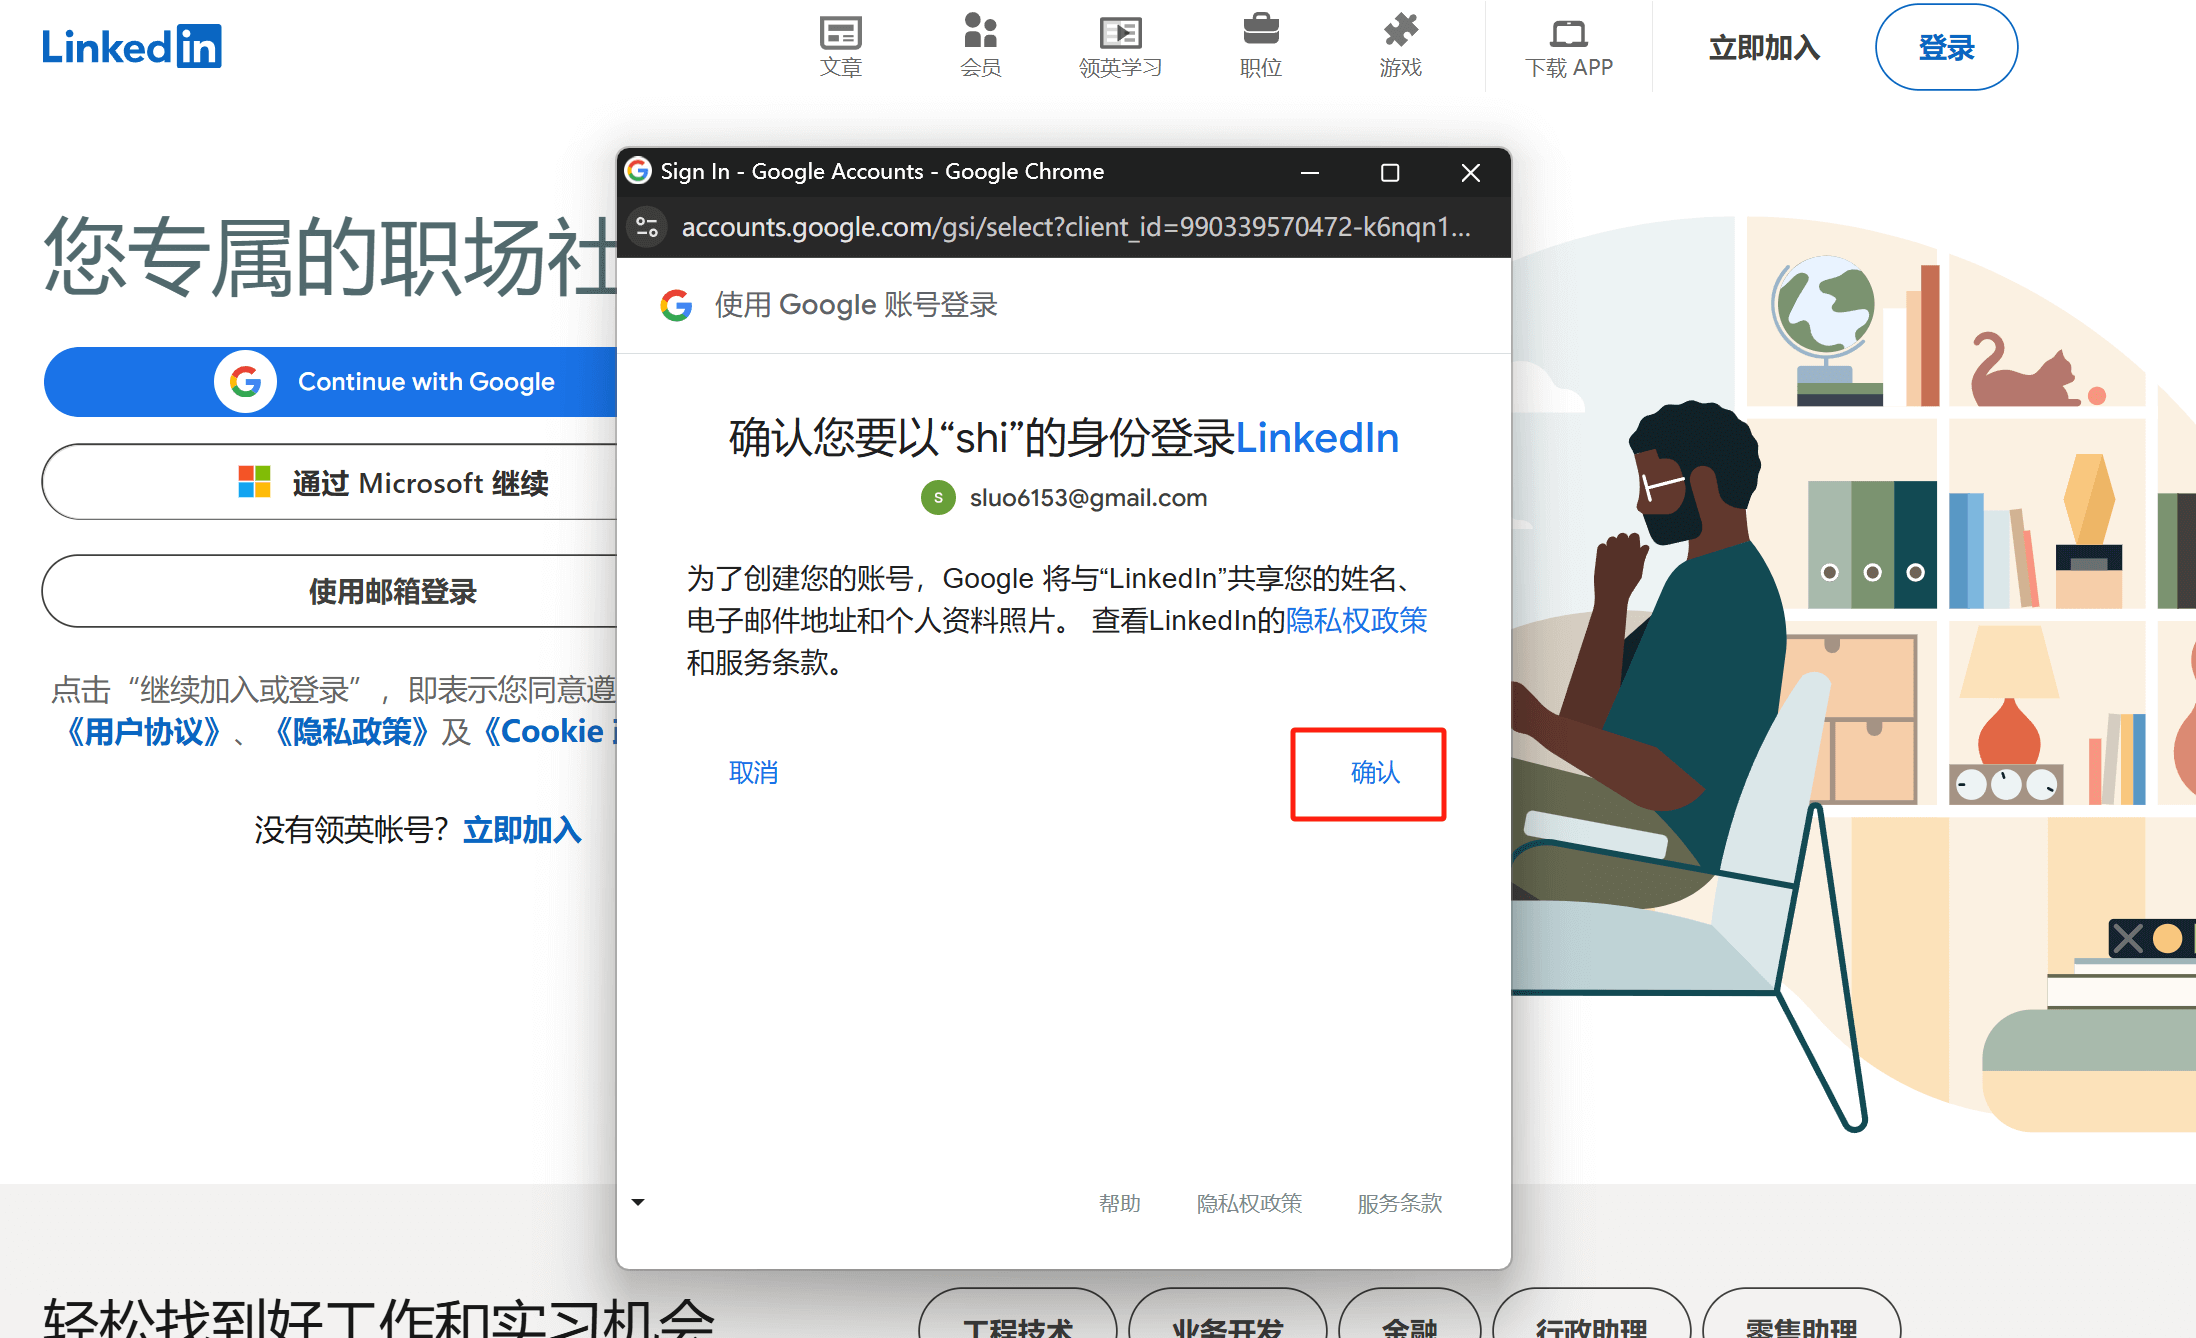Click Continue with Google
The image size is (2196, 1338).
[330, 381]
